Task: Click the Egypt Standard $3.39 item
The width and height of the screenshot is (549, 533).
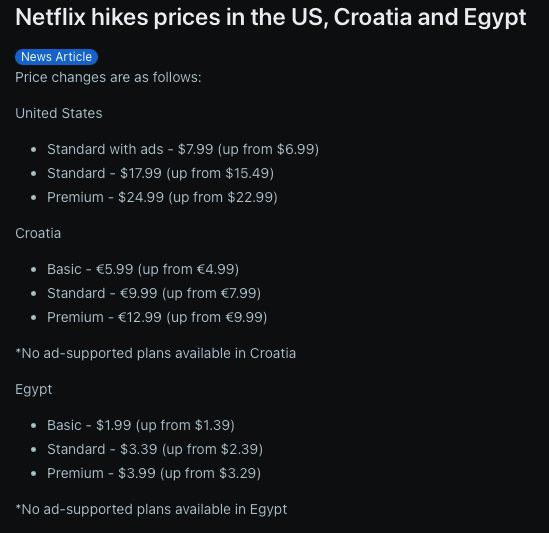Action: pos(155,449)
